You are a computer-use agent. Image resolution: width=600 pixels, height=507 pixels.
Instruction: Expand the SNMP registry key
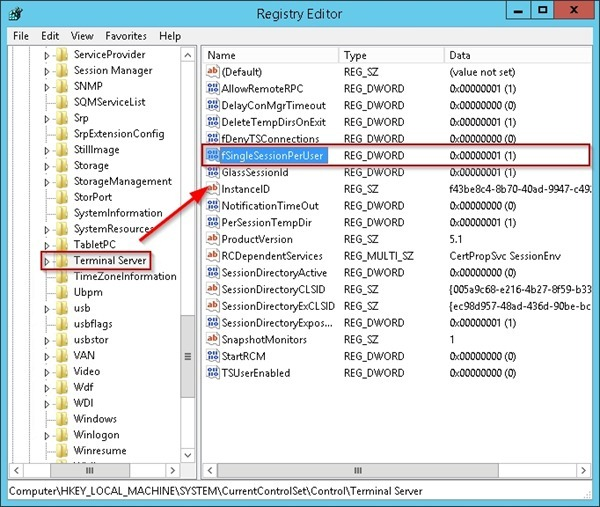pos(46,87)
